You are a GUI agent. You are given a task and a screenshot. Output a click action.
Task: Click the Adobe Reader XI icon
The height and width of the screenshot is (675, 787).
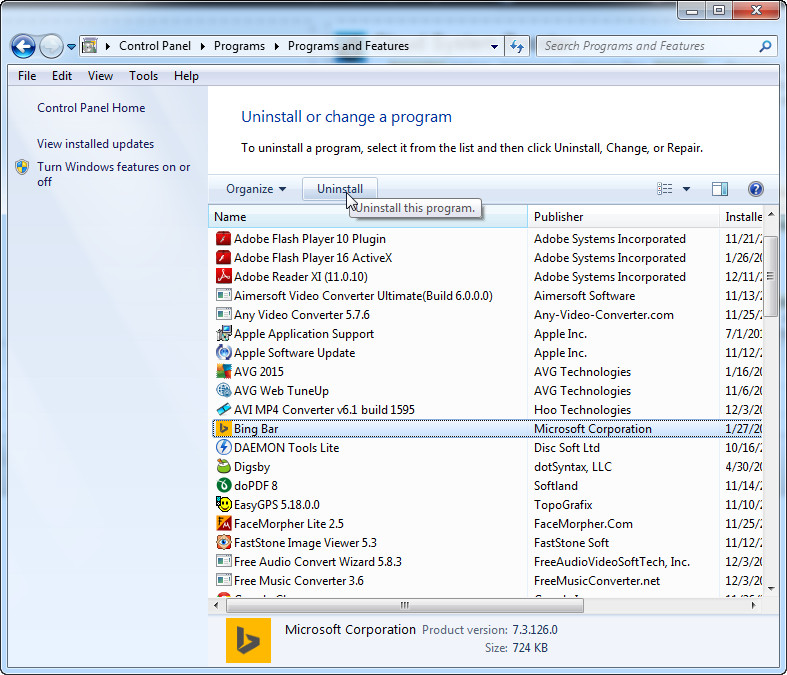tap(223, 277)
